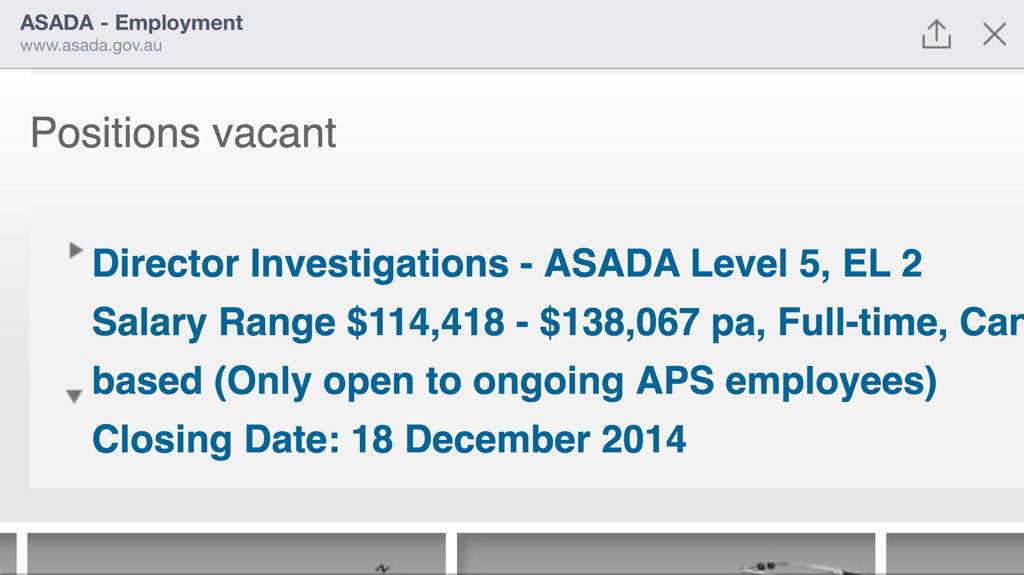Tap the www.asada.gov.au address text

tap(91, 46)
